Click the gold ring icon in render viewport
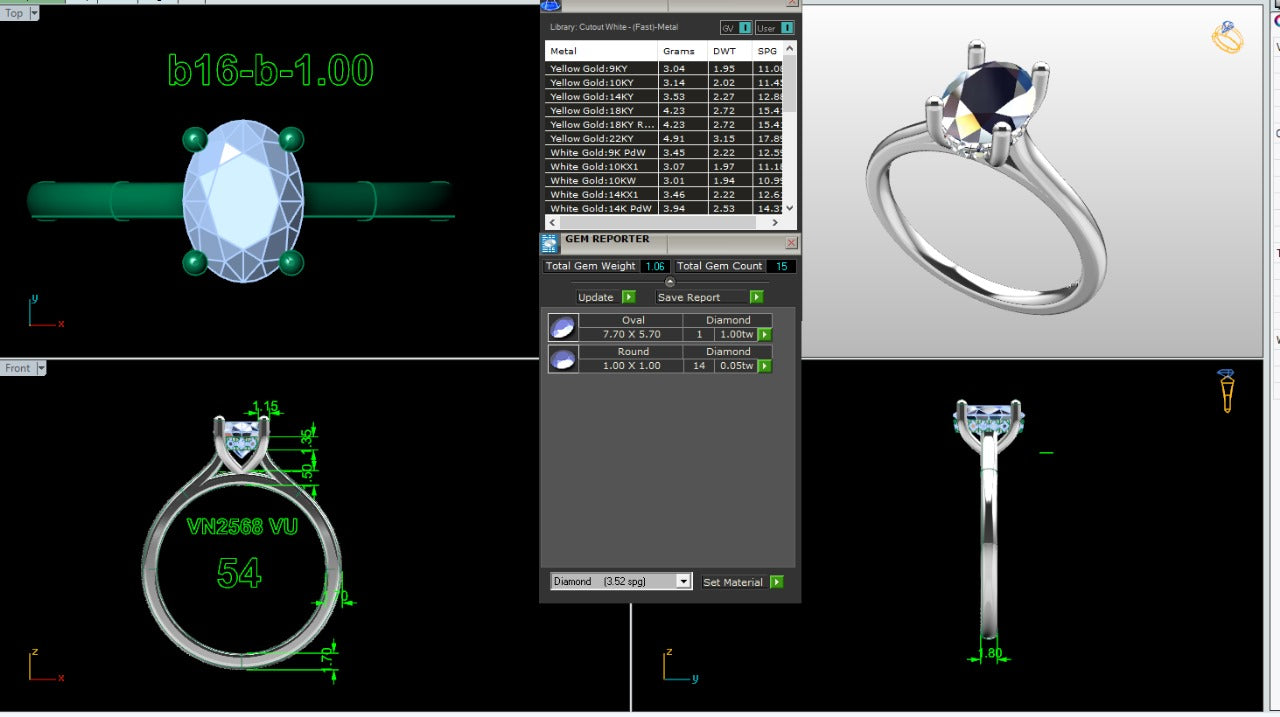 1227,38
